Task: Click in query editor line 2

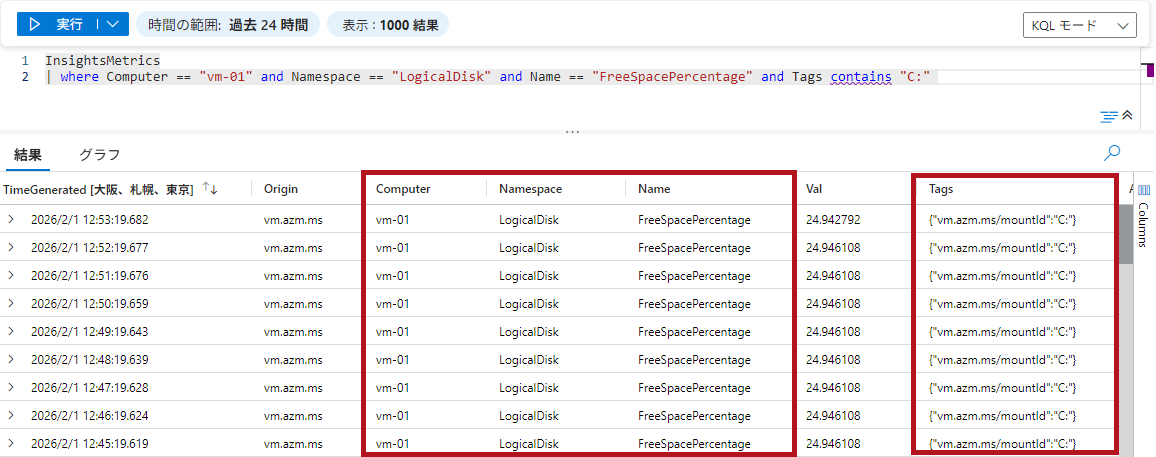Action: click(x=500, y=77)
